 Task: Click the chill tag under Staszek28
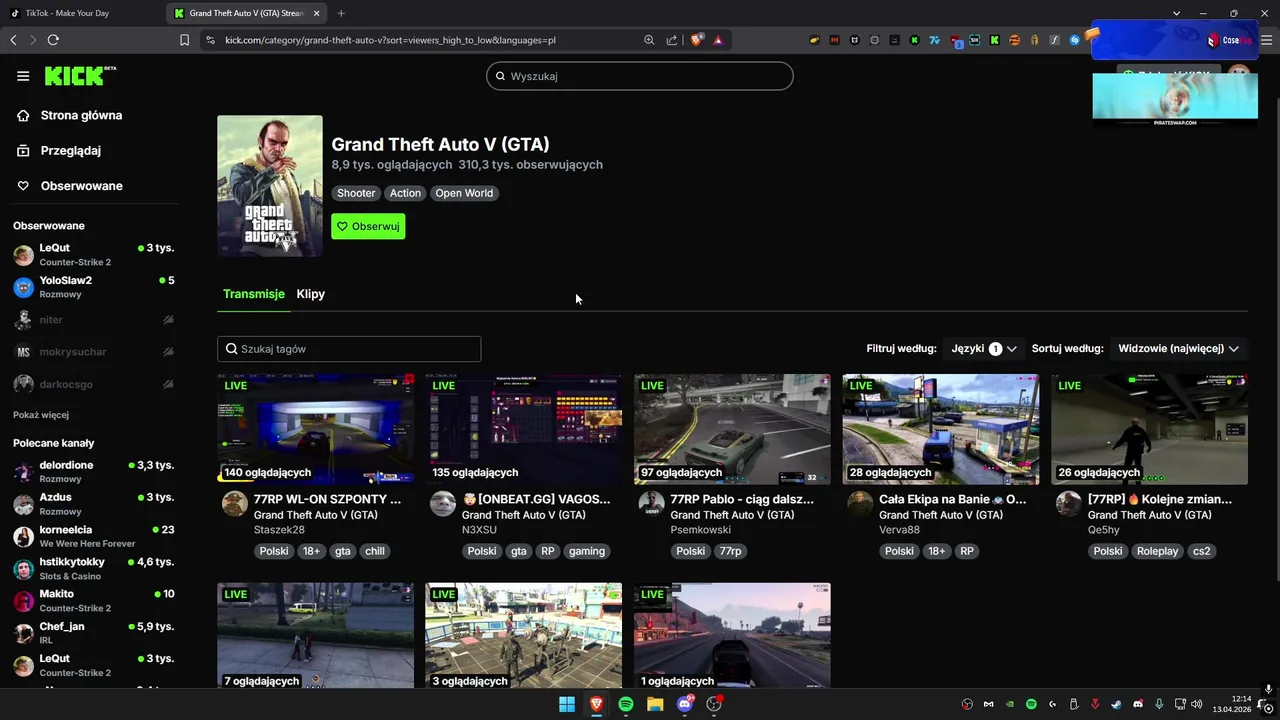(375, 551)
